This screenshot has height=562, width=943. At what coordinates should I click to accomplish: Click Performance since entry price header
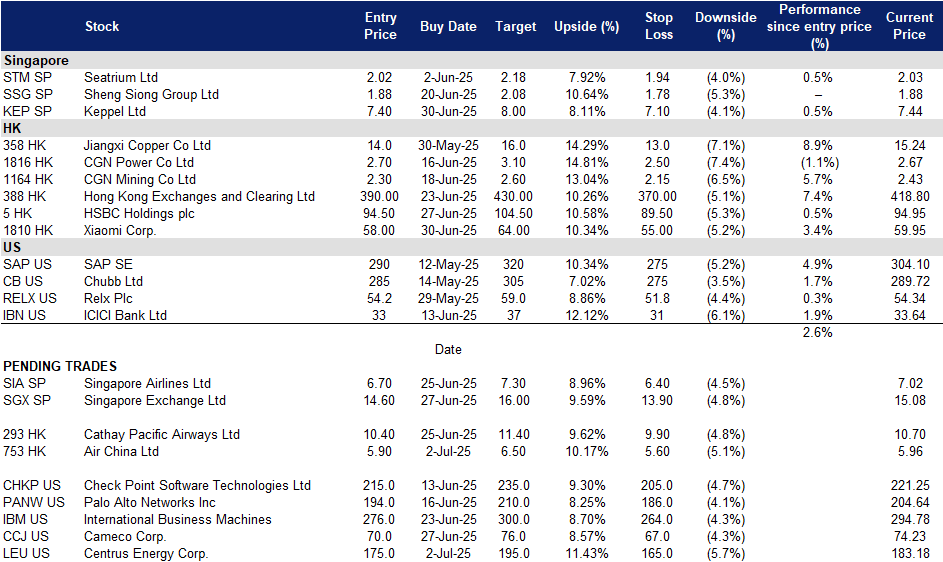coord(819,26)
